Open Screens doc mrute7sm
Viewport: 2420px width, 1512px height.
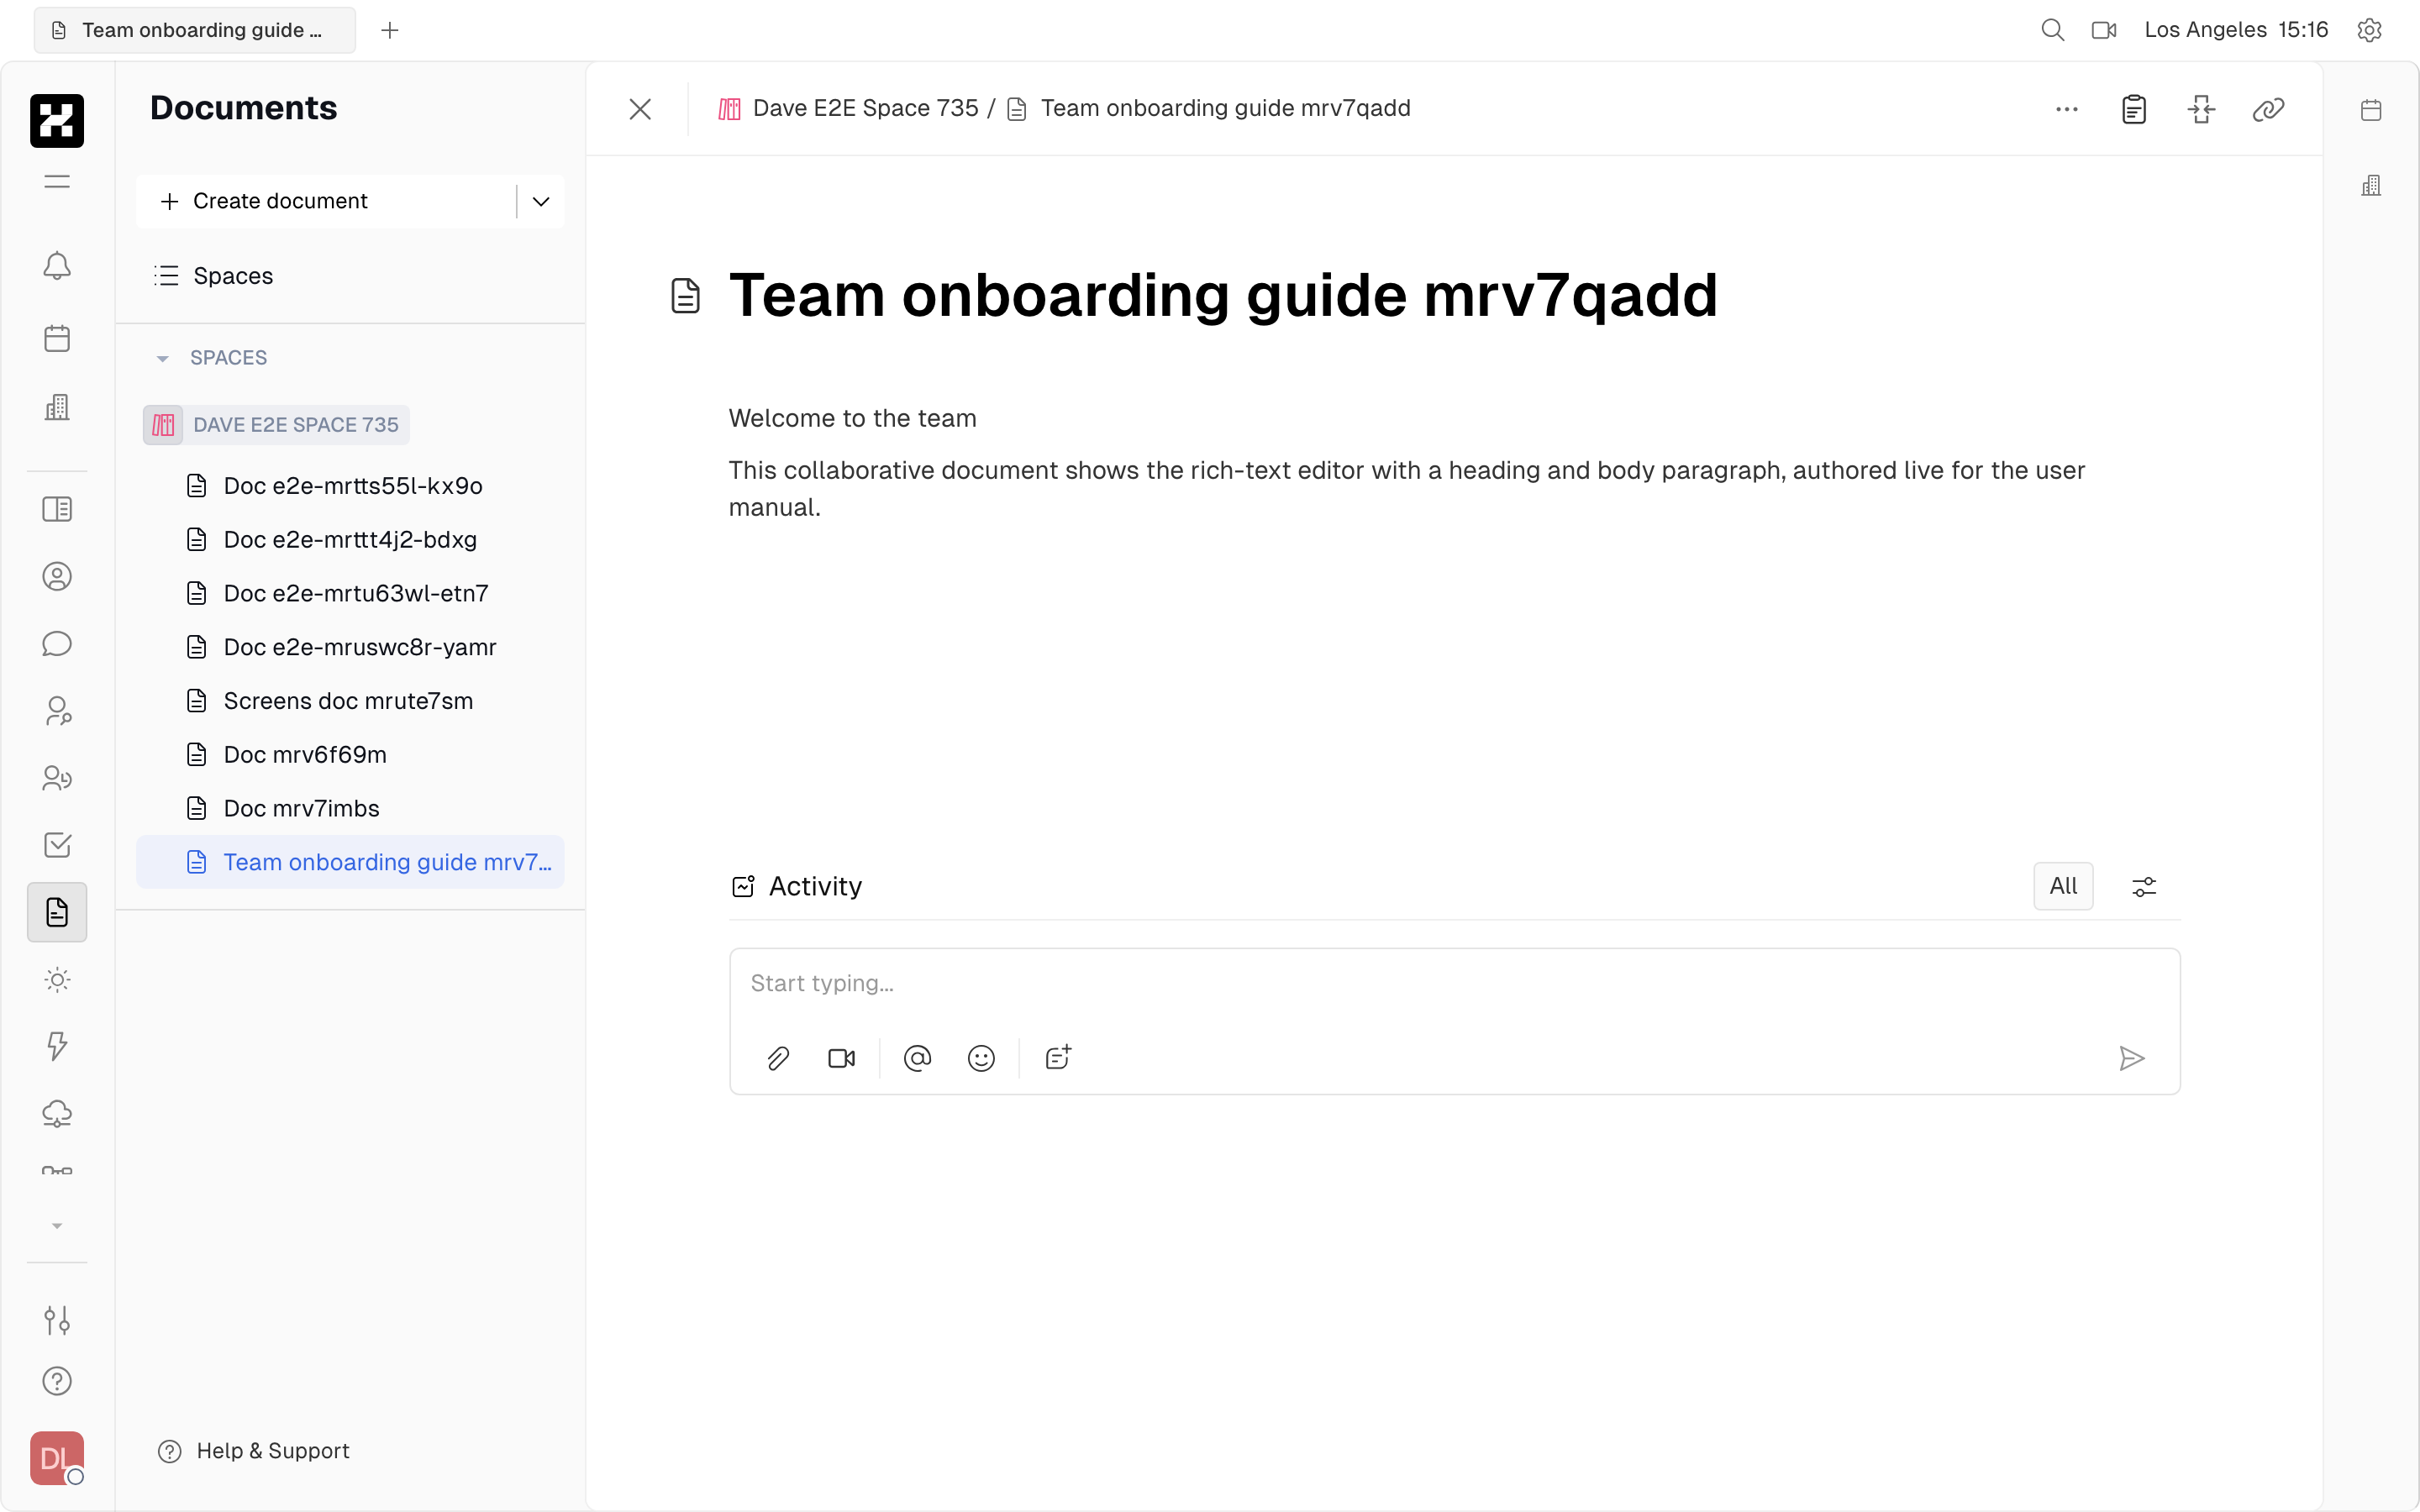pyautogui.click(x=350, y=701)
